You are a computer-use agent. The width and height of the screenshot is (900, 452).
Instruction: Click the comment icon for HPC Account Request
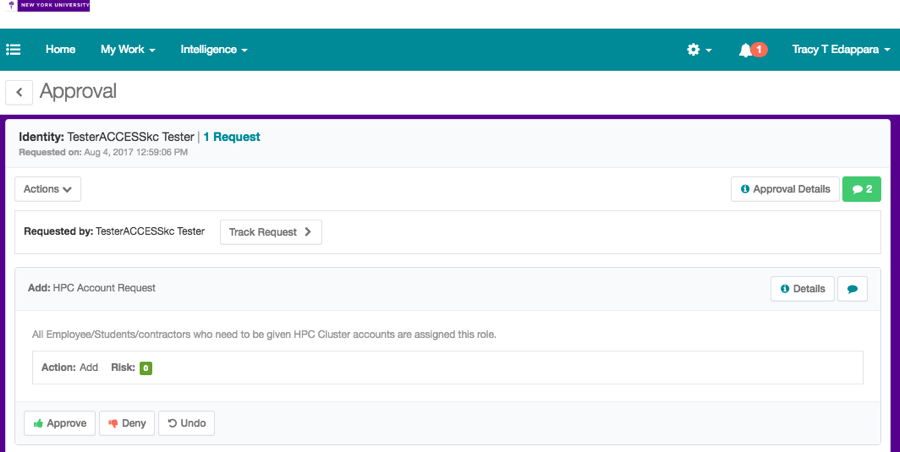[x=852, y=289]
